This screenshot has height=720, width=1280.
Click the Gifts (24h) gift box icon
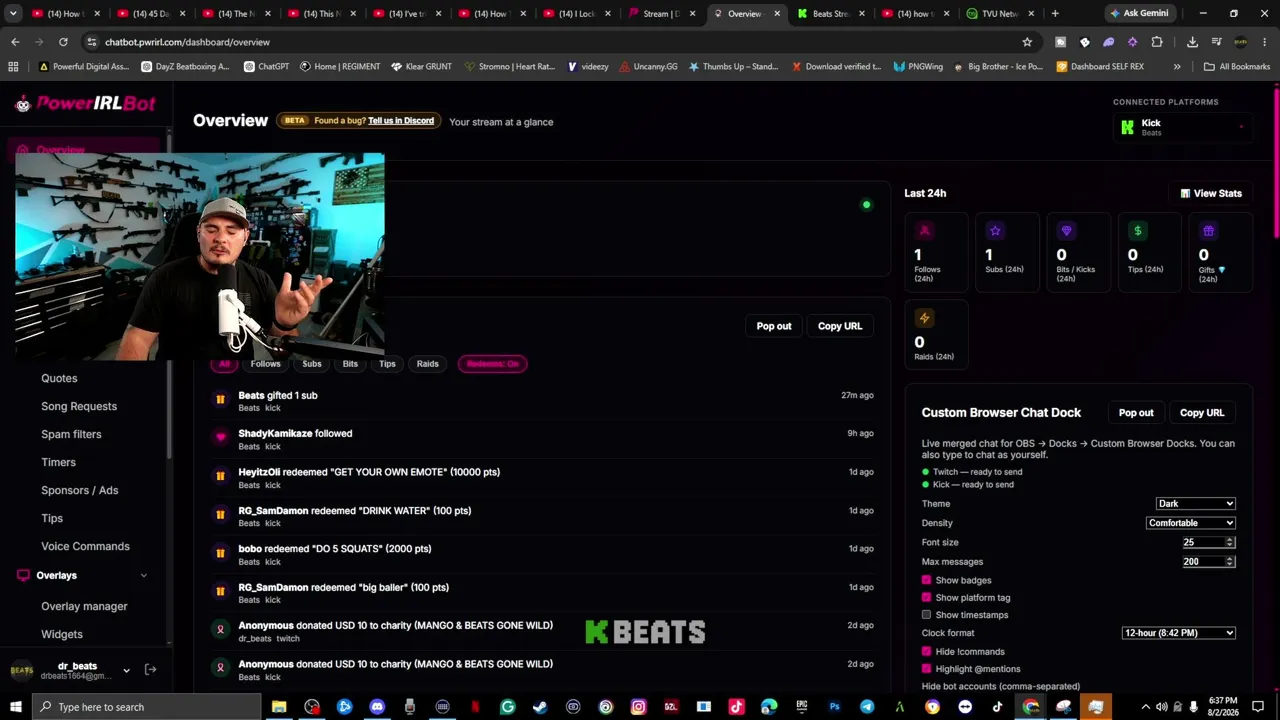click(x=1208, y=231)
